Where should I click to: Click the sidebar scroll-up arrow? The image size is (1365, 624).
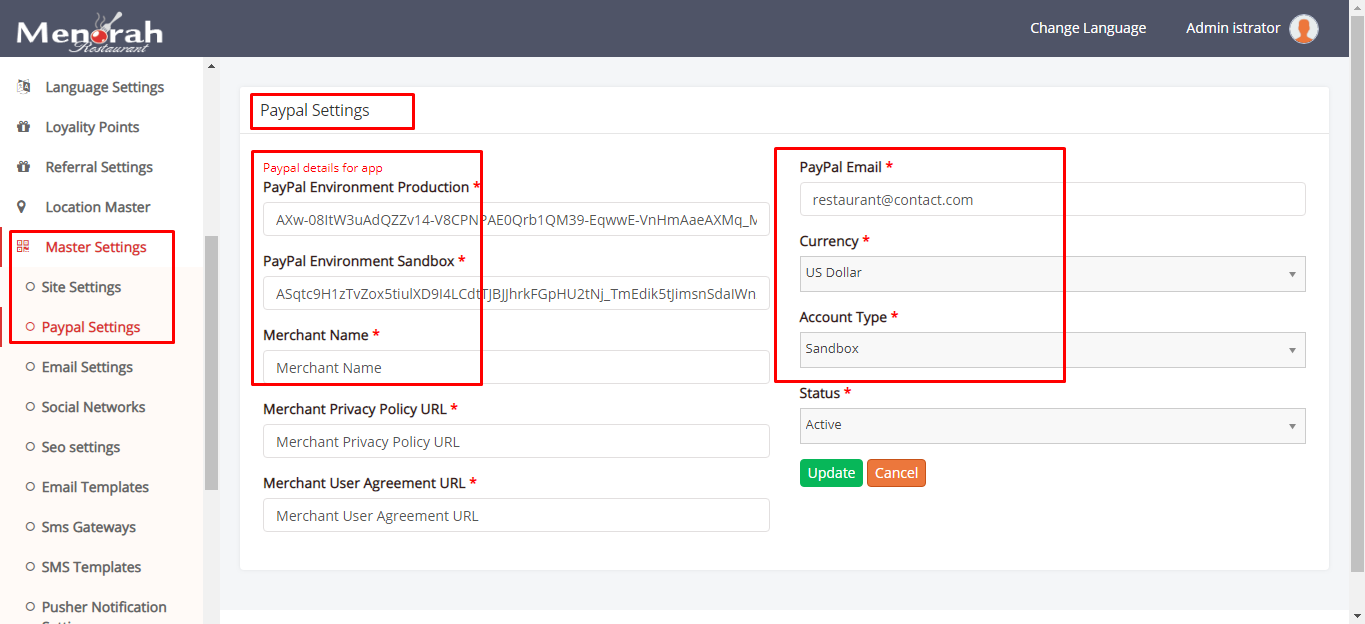tap(211, 67)
